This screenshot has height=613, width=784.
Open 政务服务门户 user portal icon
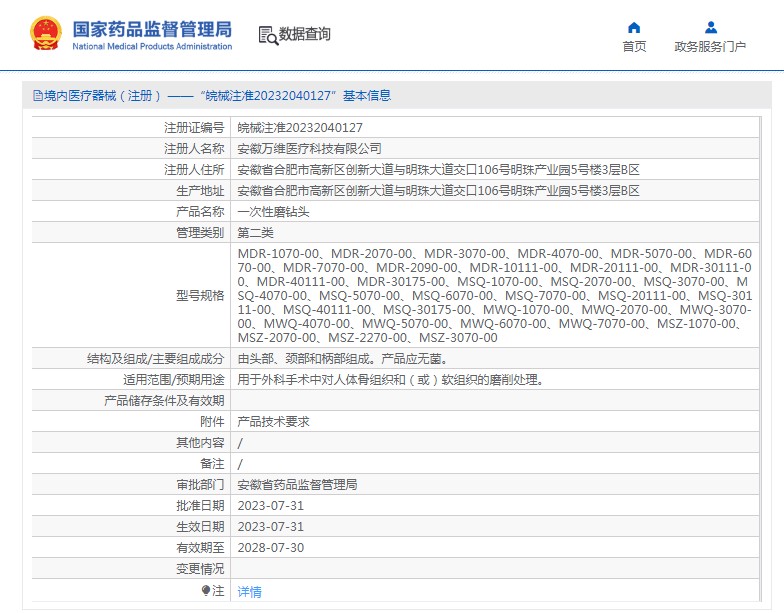pyautogui.click(x=710, y=27)
